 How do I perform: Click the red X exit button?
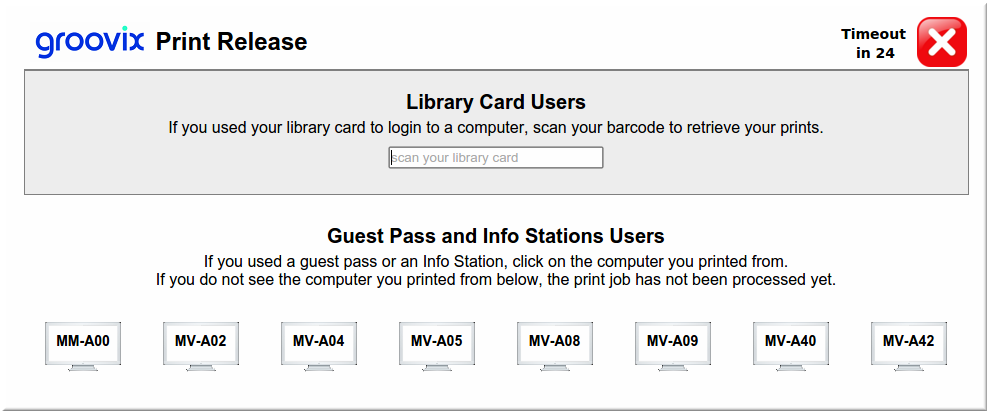coord(941,42)
